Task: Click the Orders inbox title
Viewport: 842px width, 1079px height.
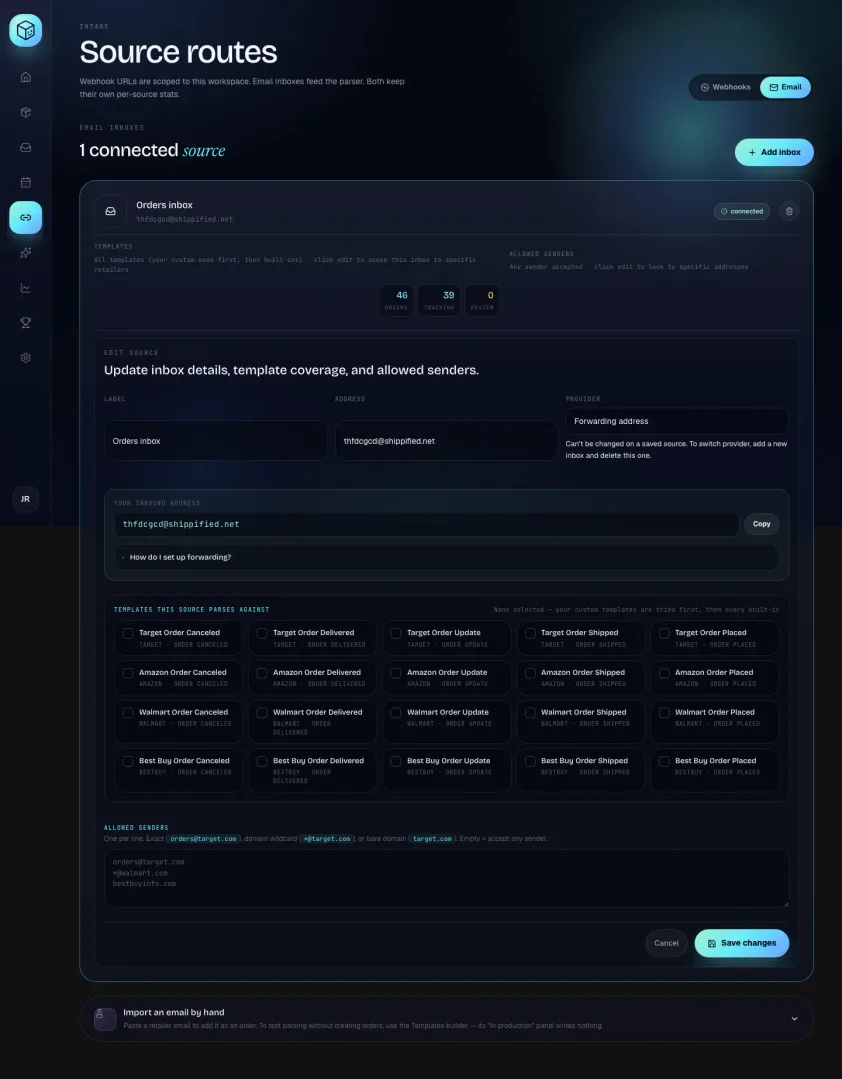Action: 164,205
